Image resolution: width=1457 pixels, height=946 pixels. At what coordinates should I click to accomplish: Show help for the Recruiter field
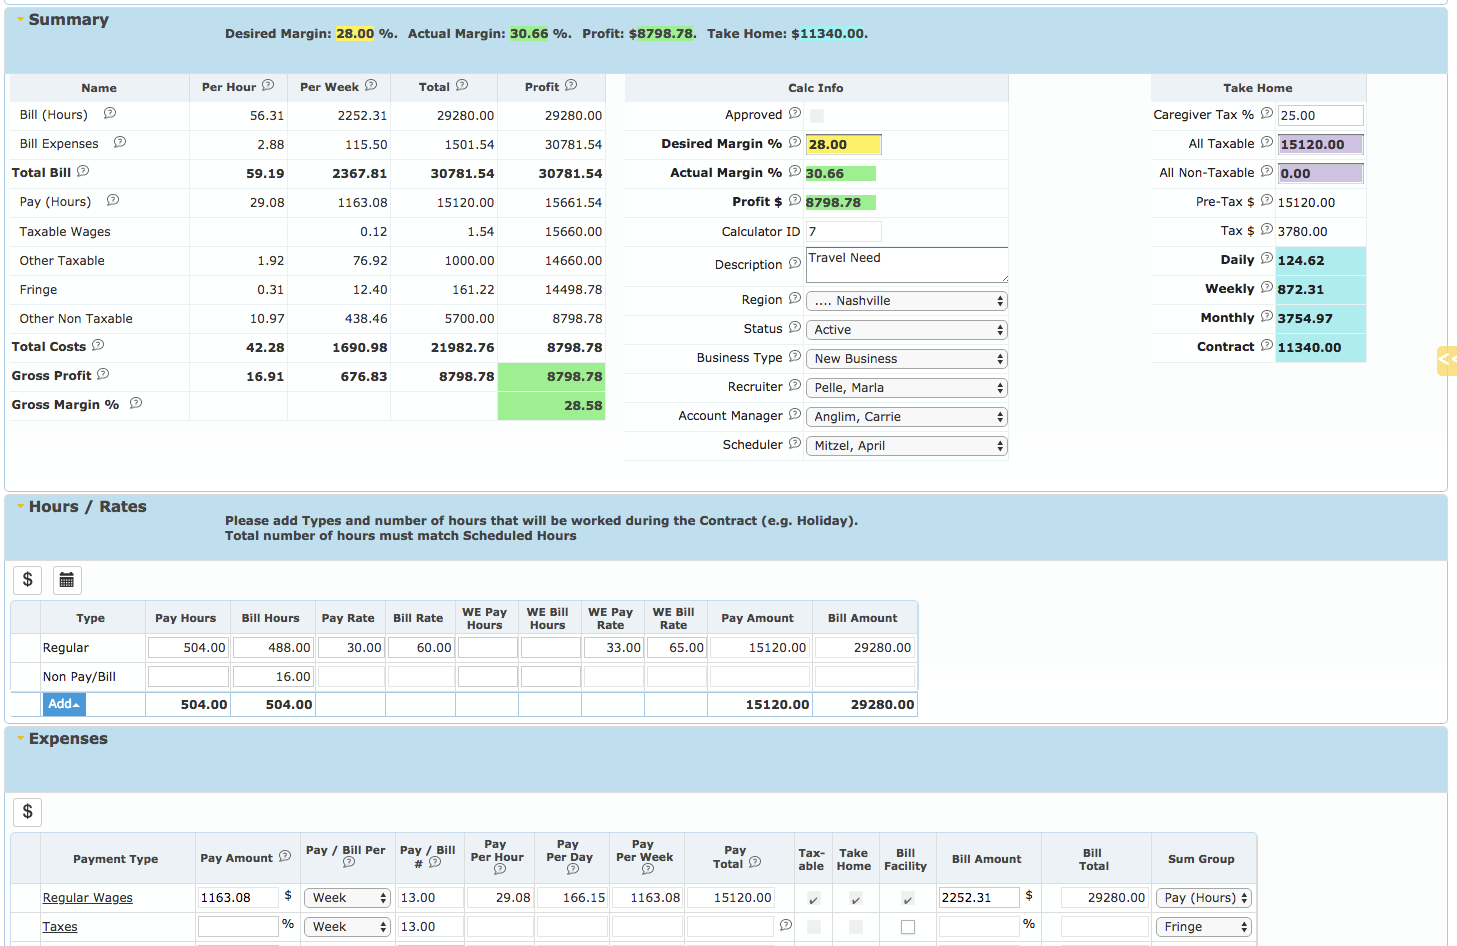point(795,386)
